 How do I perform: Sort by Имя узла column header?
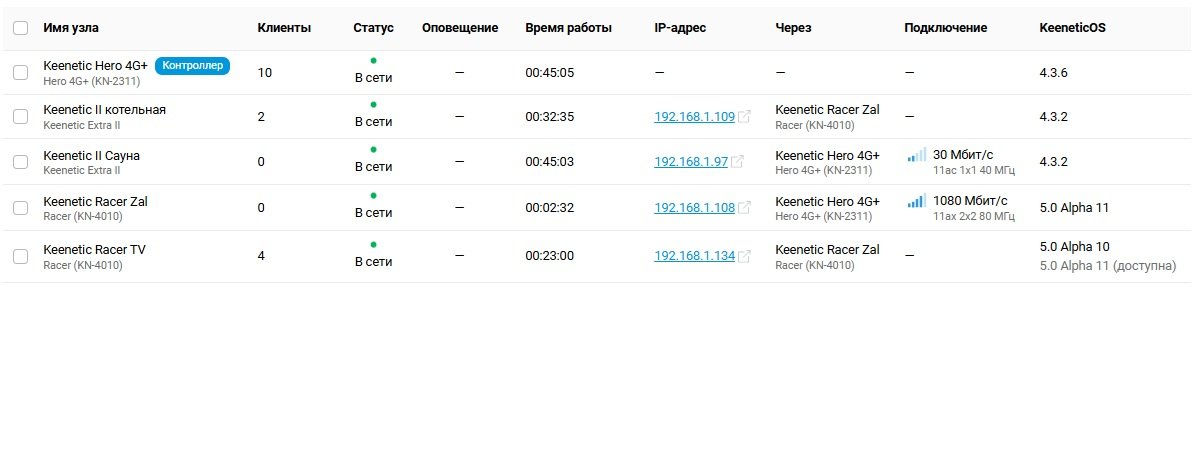click(x=71, y=28)
